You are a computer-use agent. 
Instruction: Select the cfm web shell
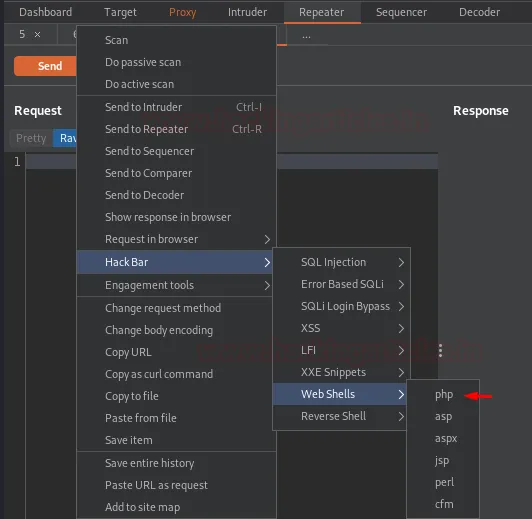pos(443,504)
